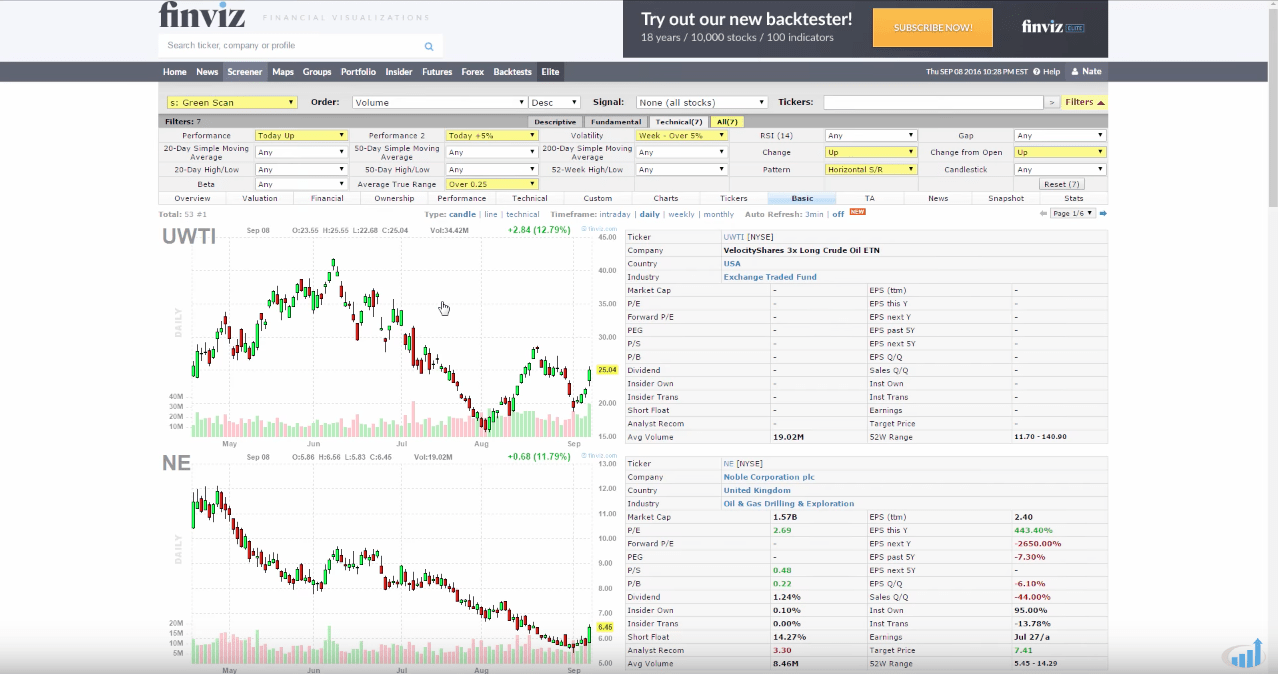The height and width of the screenshot is (674, 1278).
Task: Open the Average True Range dropdown
Action: coord(492,184)
